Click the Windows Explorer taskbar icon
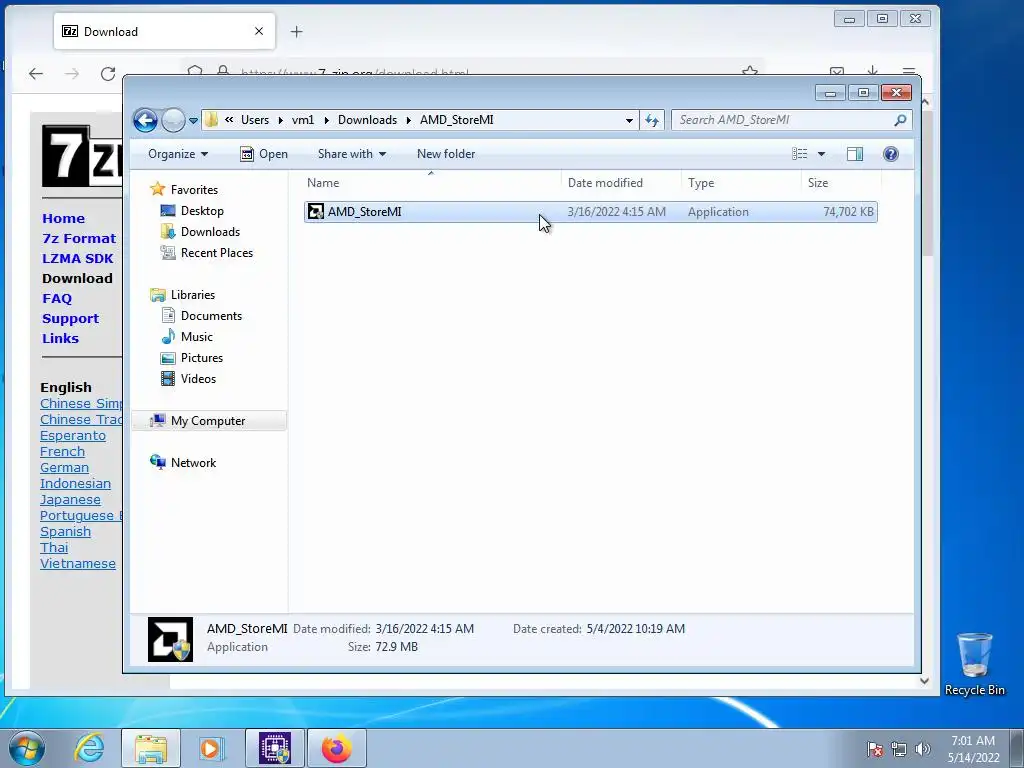The height and width of the screenshot is (768, 1024). click(x=151, y=748)
